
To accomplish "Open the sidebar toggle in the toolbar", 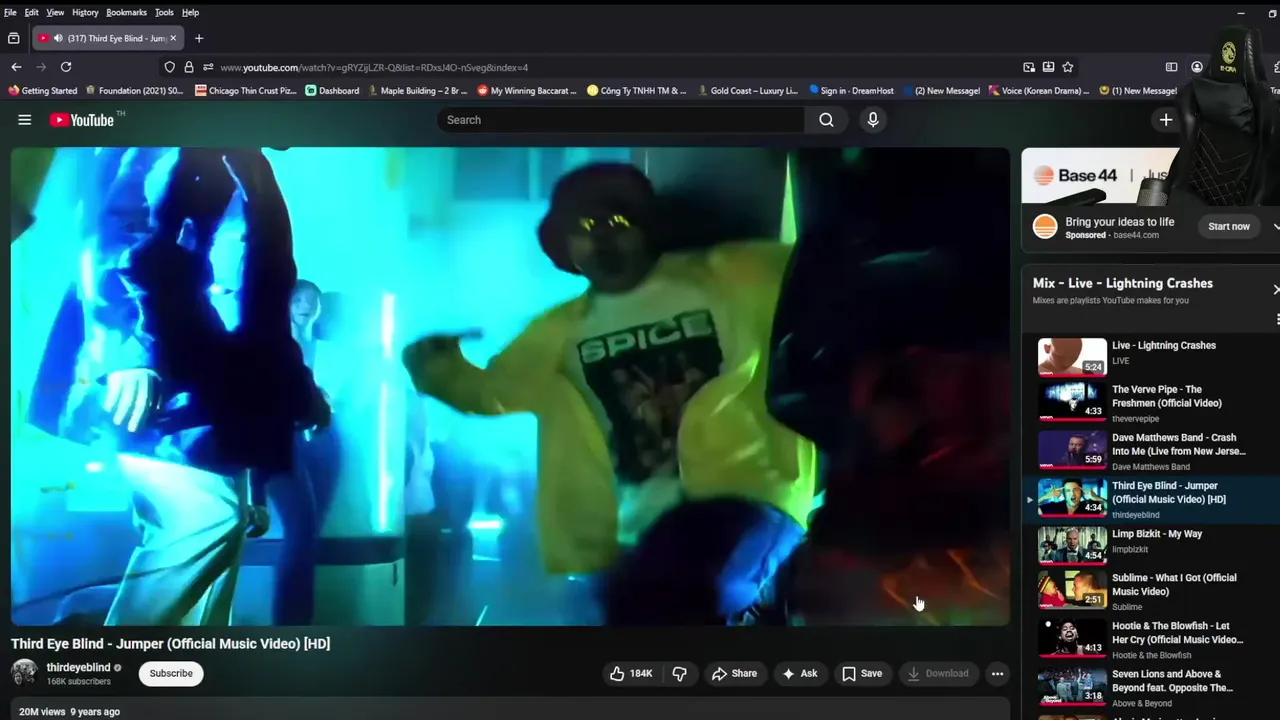I will (1171, 67).
